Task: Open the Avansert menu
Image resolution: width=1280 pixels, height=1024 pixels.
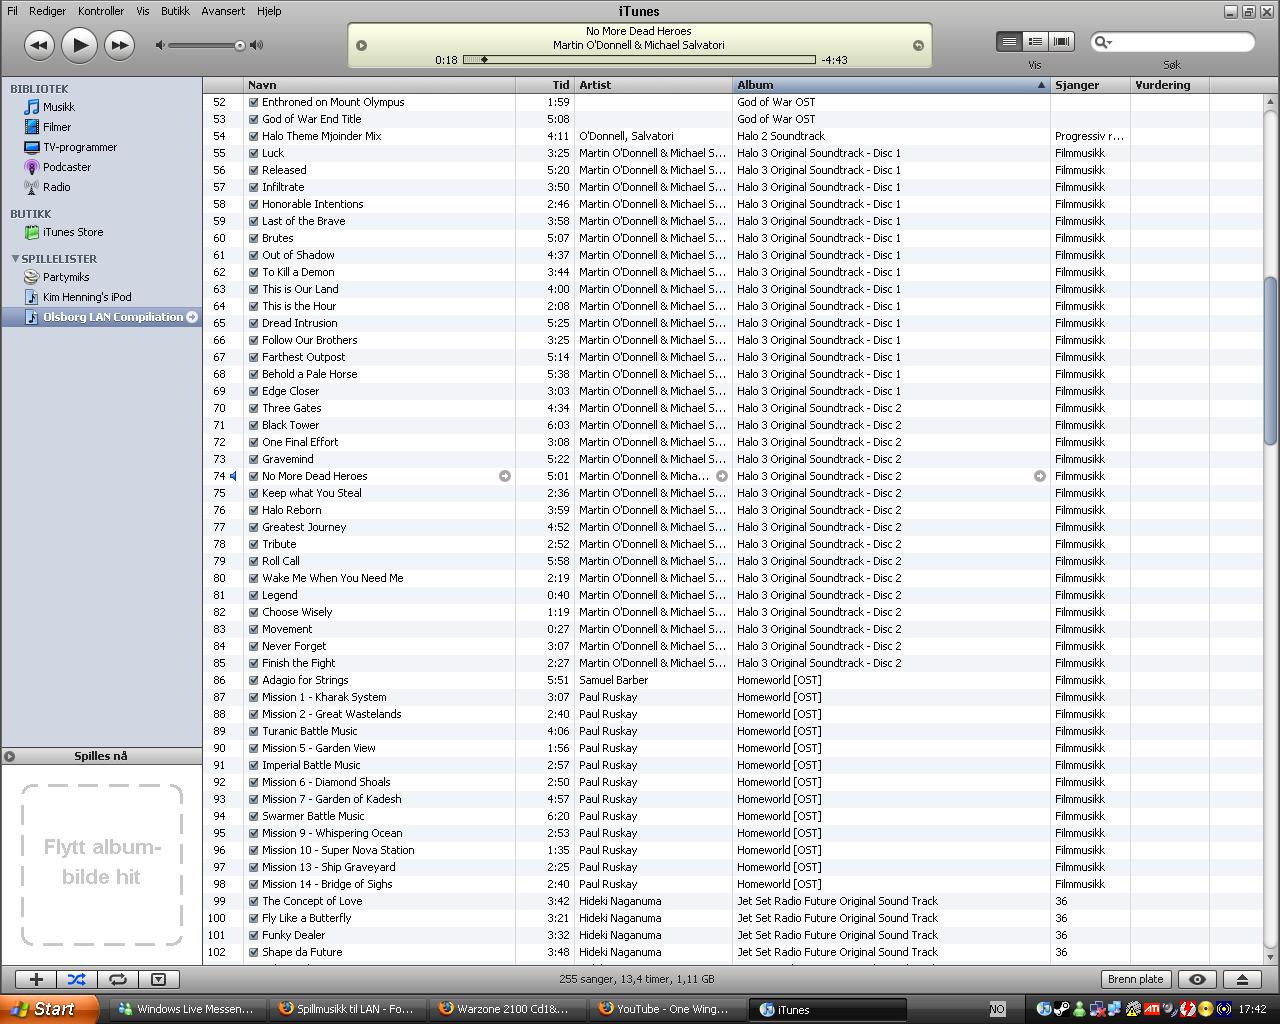Action: pyautogui.click(x=223, y=11)
